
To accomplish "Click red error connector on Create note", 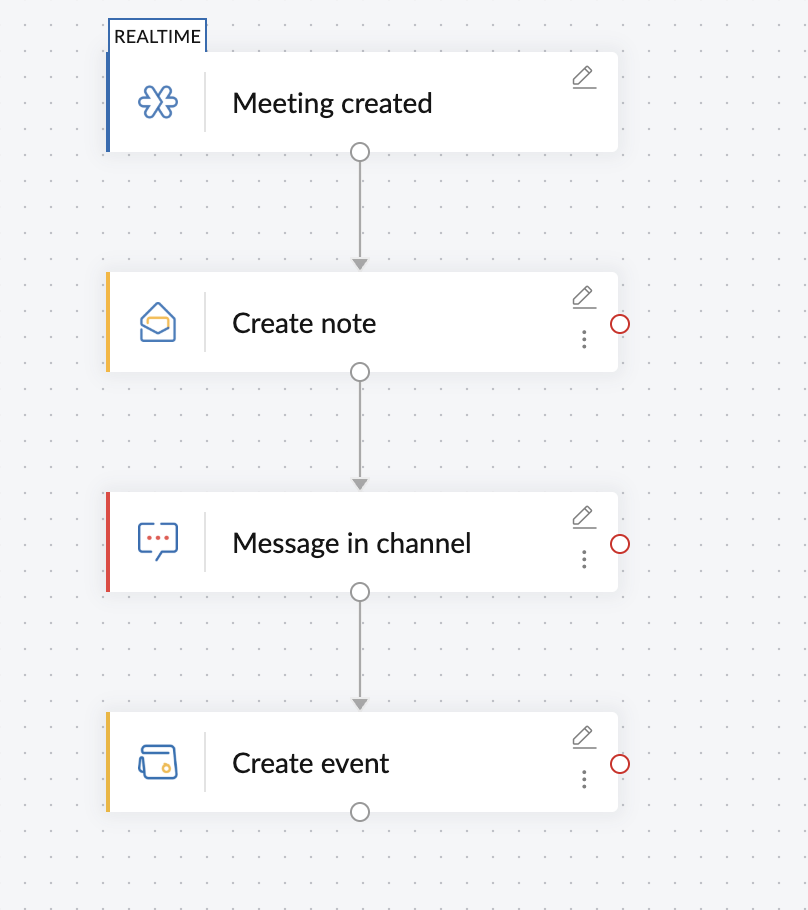I will pyautogui.click(x=620, y=324).
